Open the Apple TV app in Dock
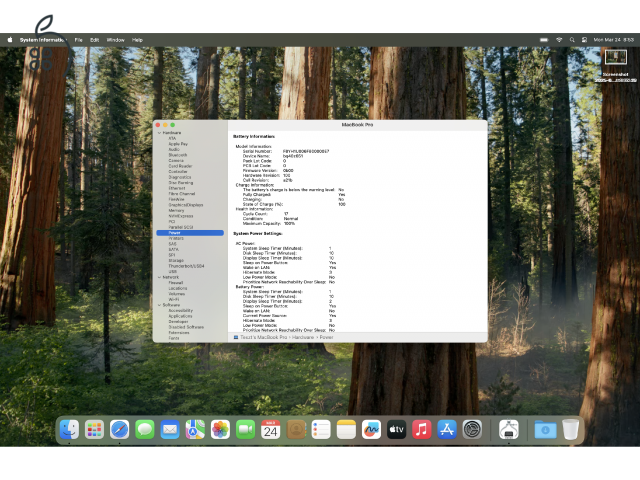The height and width of the screenshot is (480, 640). pyautogui.click(x=396, y=429)
